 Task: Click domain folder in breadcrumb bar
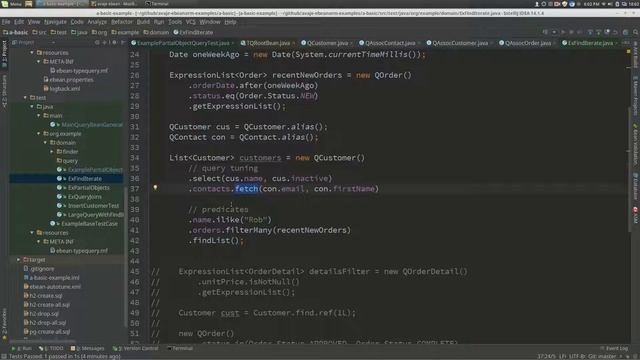click(x=156, y=32)
